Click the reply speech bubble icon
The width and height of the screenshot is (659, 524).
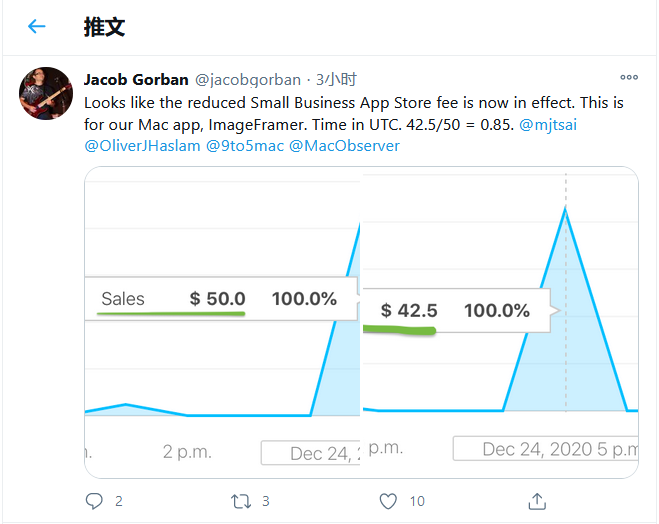94,500
